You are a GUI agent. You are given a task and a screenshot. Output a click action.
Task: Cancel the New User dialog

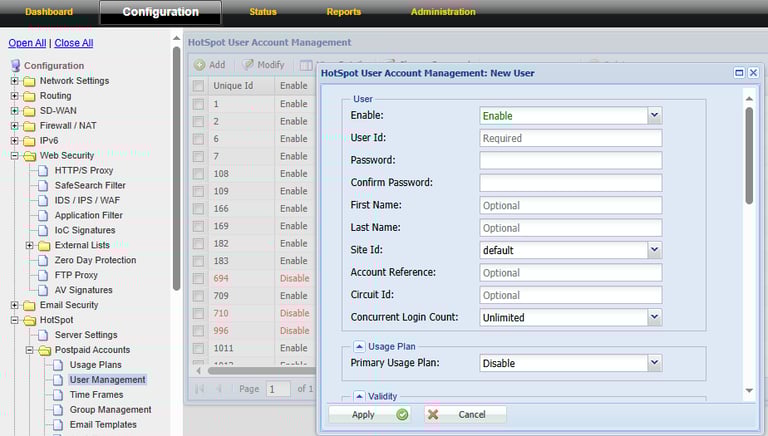coord(465,415)
